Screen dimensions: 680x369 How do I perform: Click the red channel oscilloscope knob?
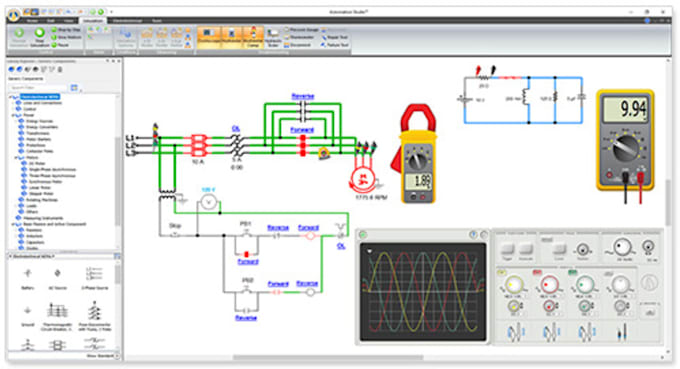pos(550,285)
